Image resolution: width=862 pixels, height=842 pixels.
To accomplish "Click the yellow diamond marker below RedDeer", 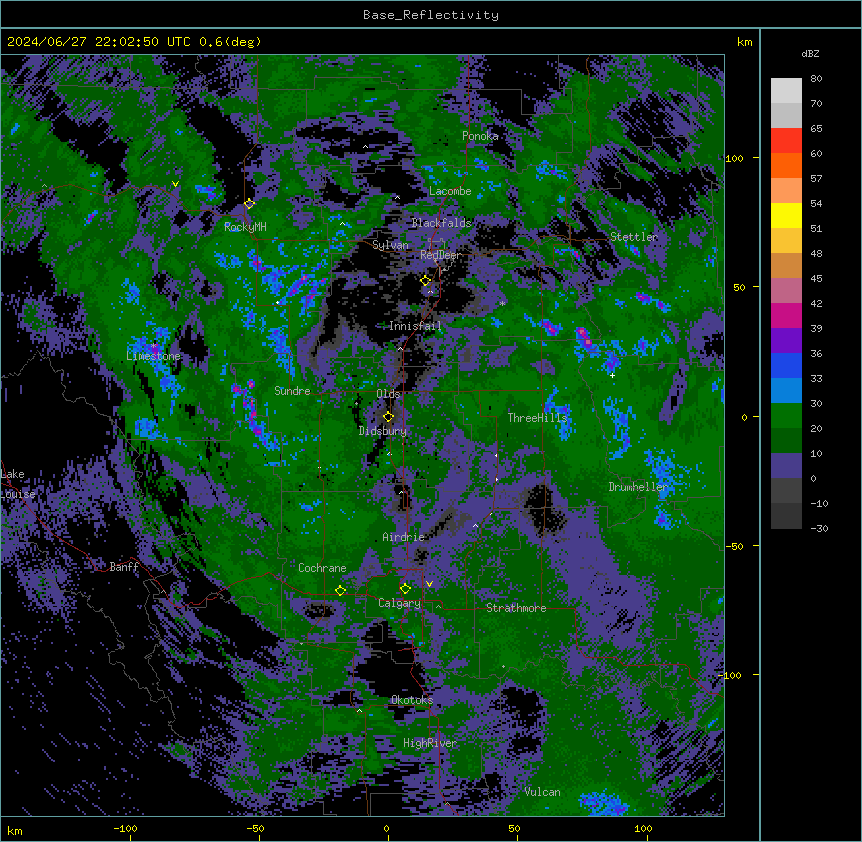I will (425, 281).
